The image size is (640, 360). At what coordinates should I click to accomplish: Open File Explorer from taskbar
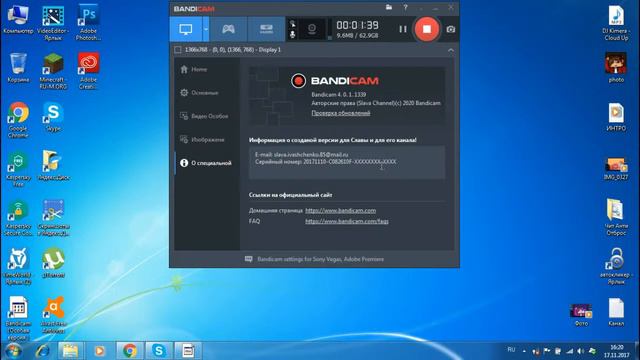pyautogui.click(x=70, y=351)
